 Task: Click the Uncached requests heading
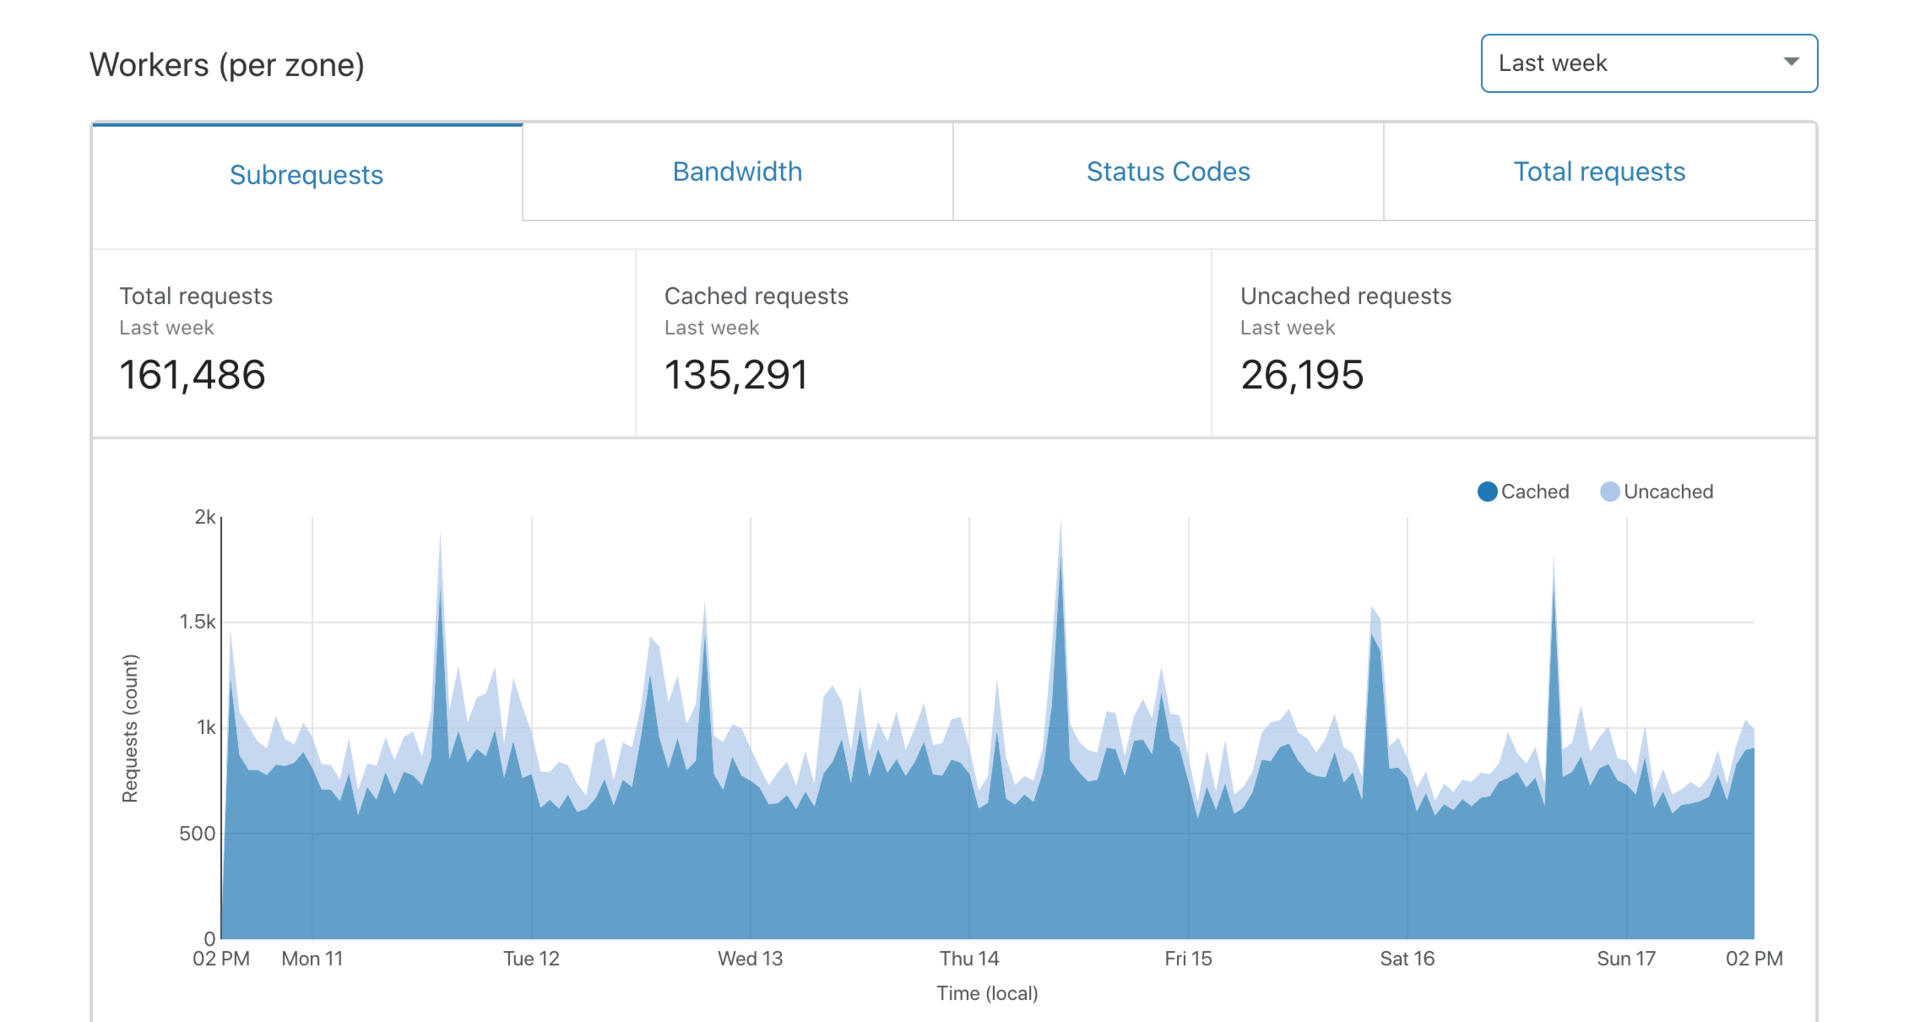(x=1346, y=296)
